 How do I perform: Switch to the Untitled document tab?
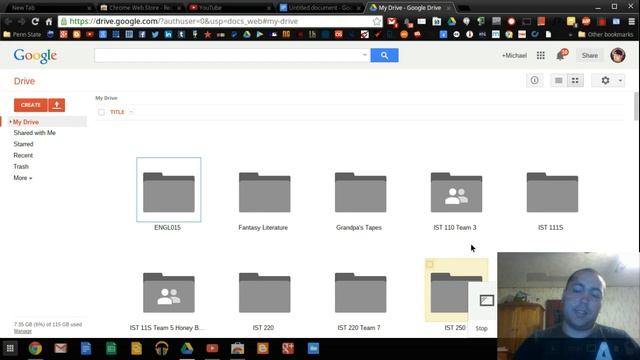click(320, 8)
